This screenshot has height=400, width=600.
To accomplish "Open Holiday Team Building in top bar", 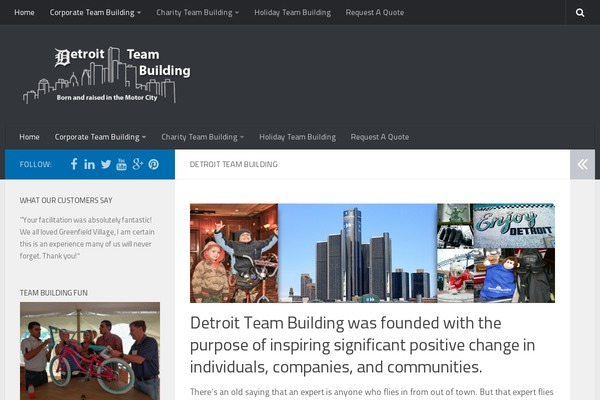I will pos(293,13).
